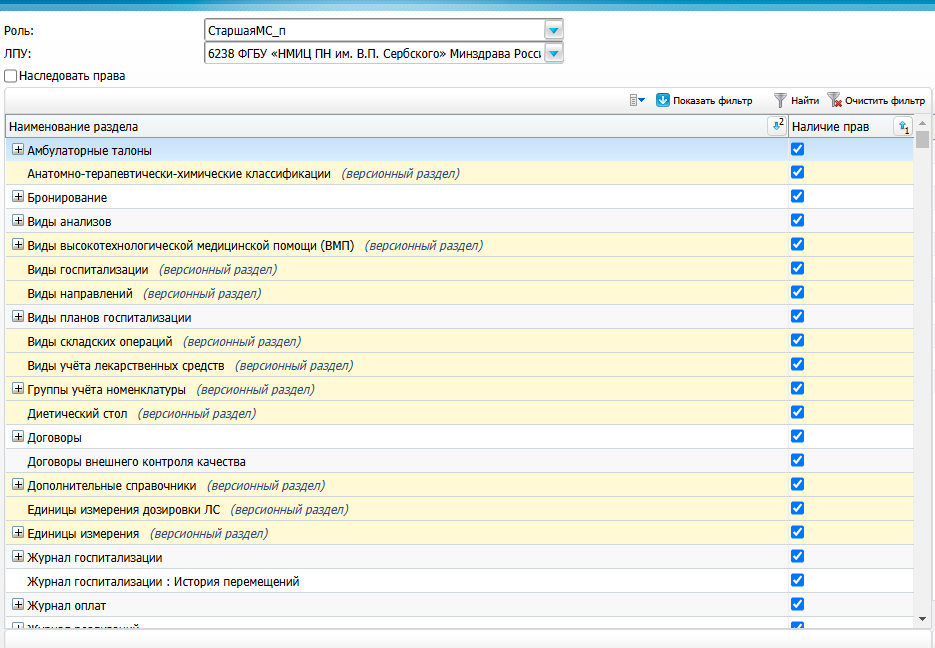Open the ЛПУ dropdown
The width and height of the screenshot is (935, 648).
point(553,53)
